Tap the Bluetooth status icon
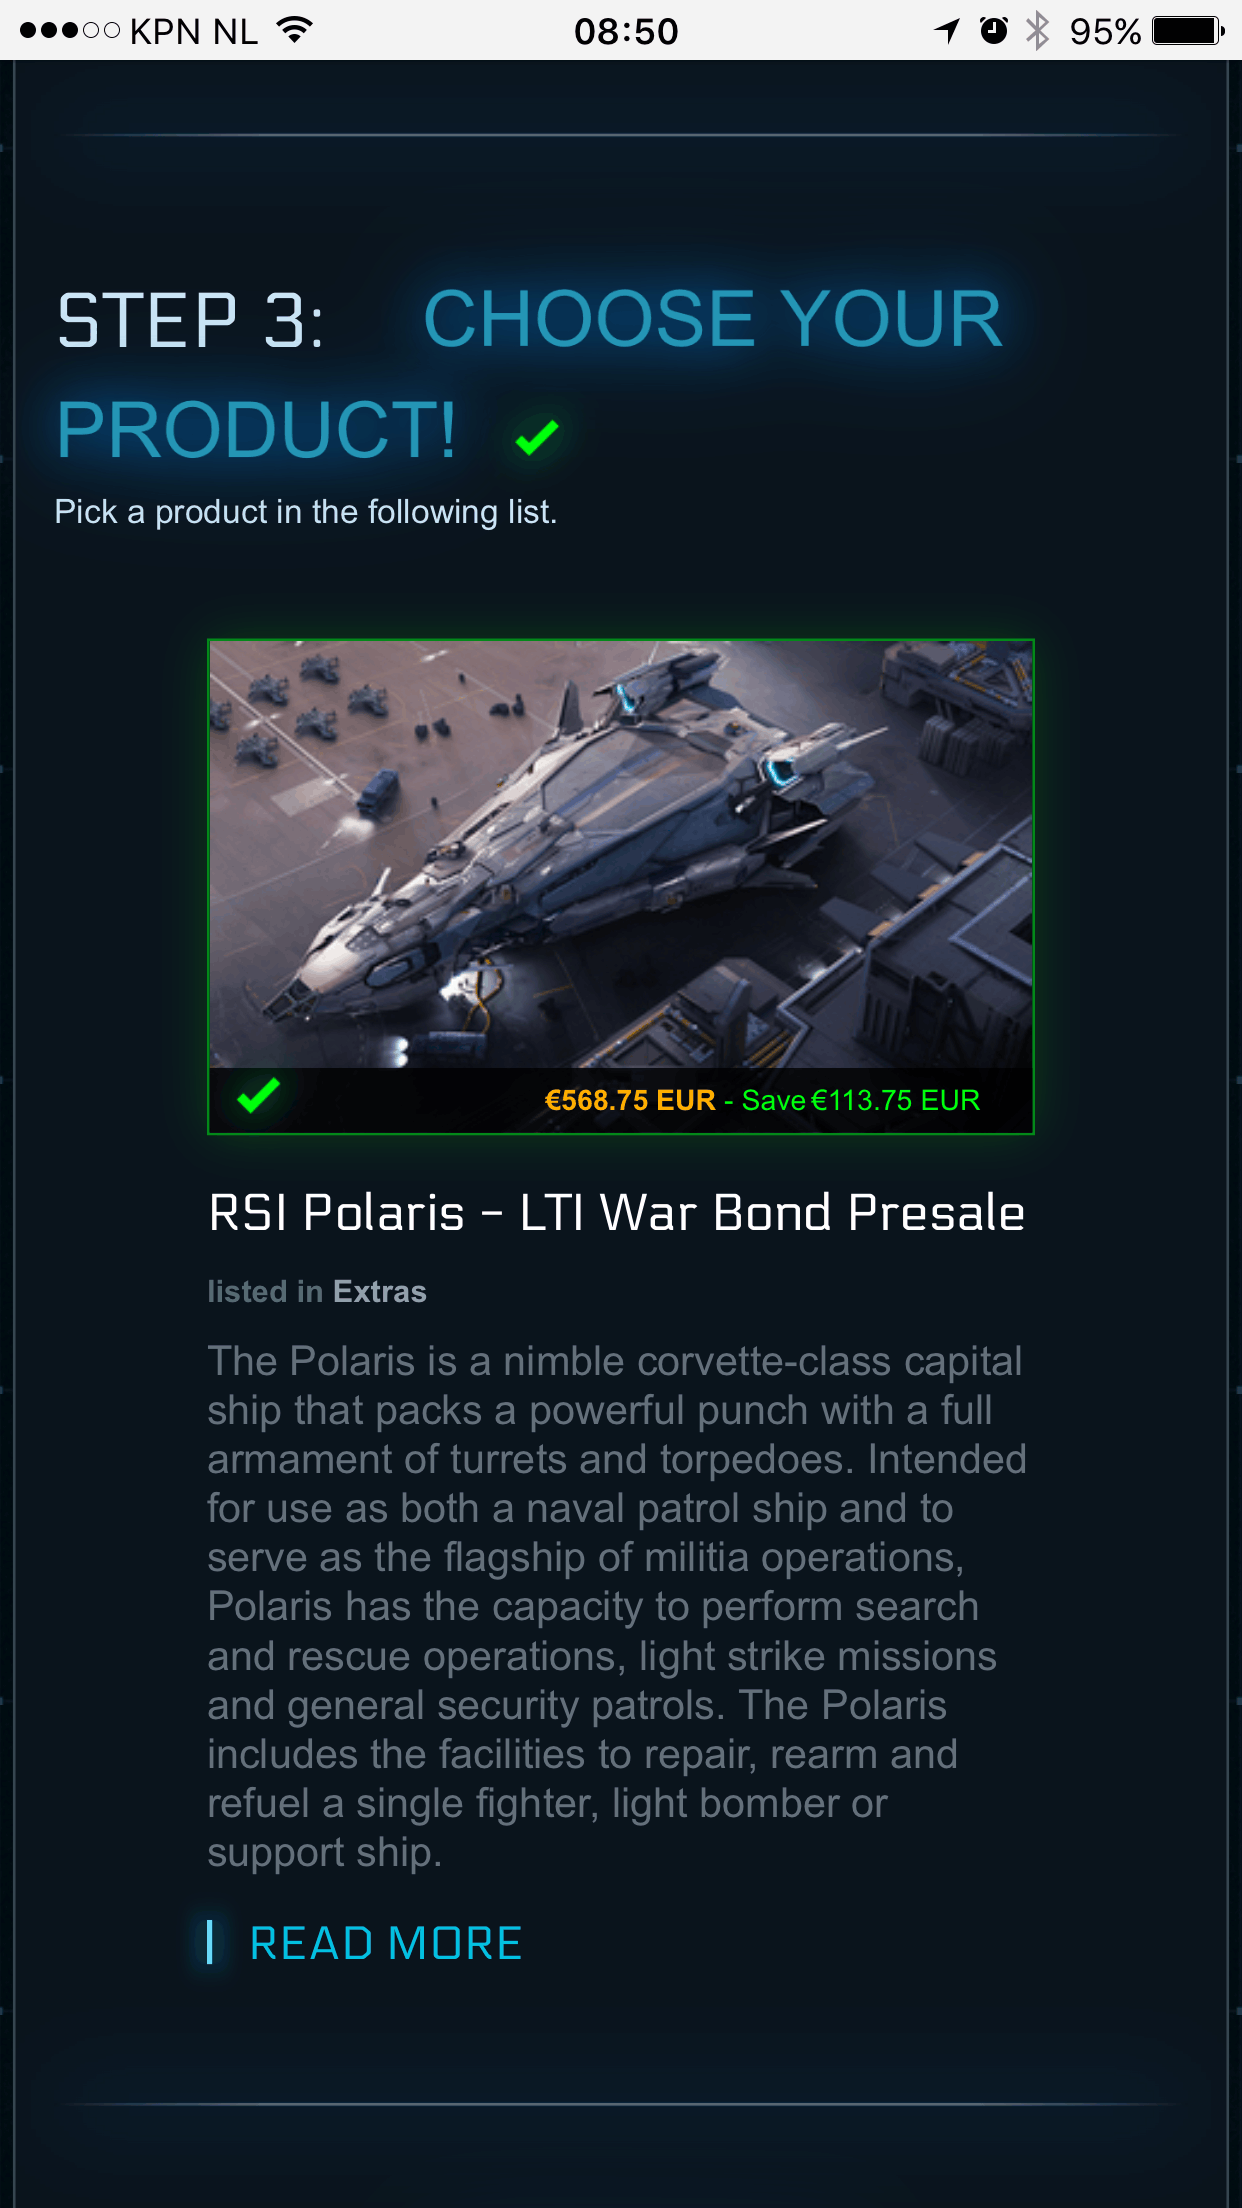This screenshot has height=2208, width=1242. 1038,30
